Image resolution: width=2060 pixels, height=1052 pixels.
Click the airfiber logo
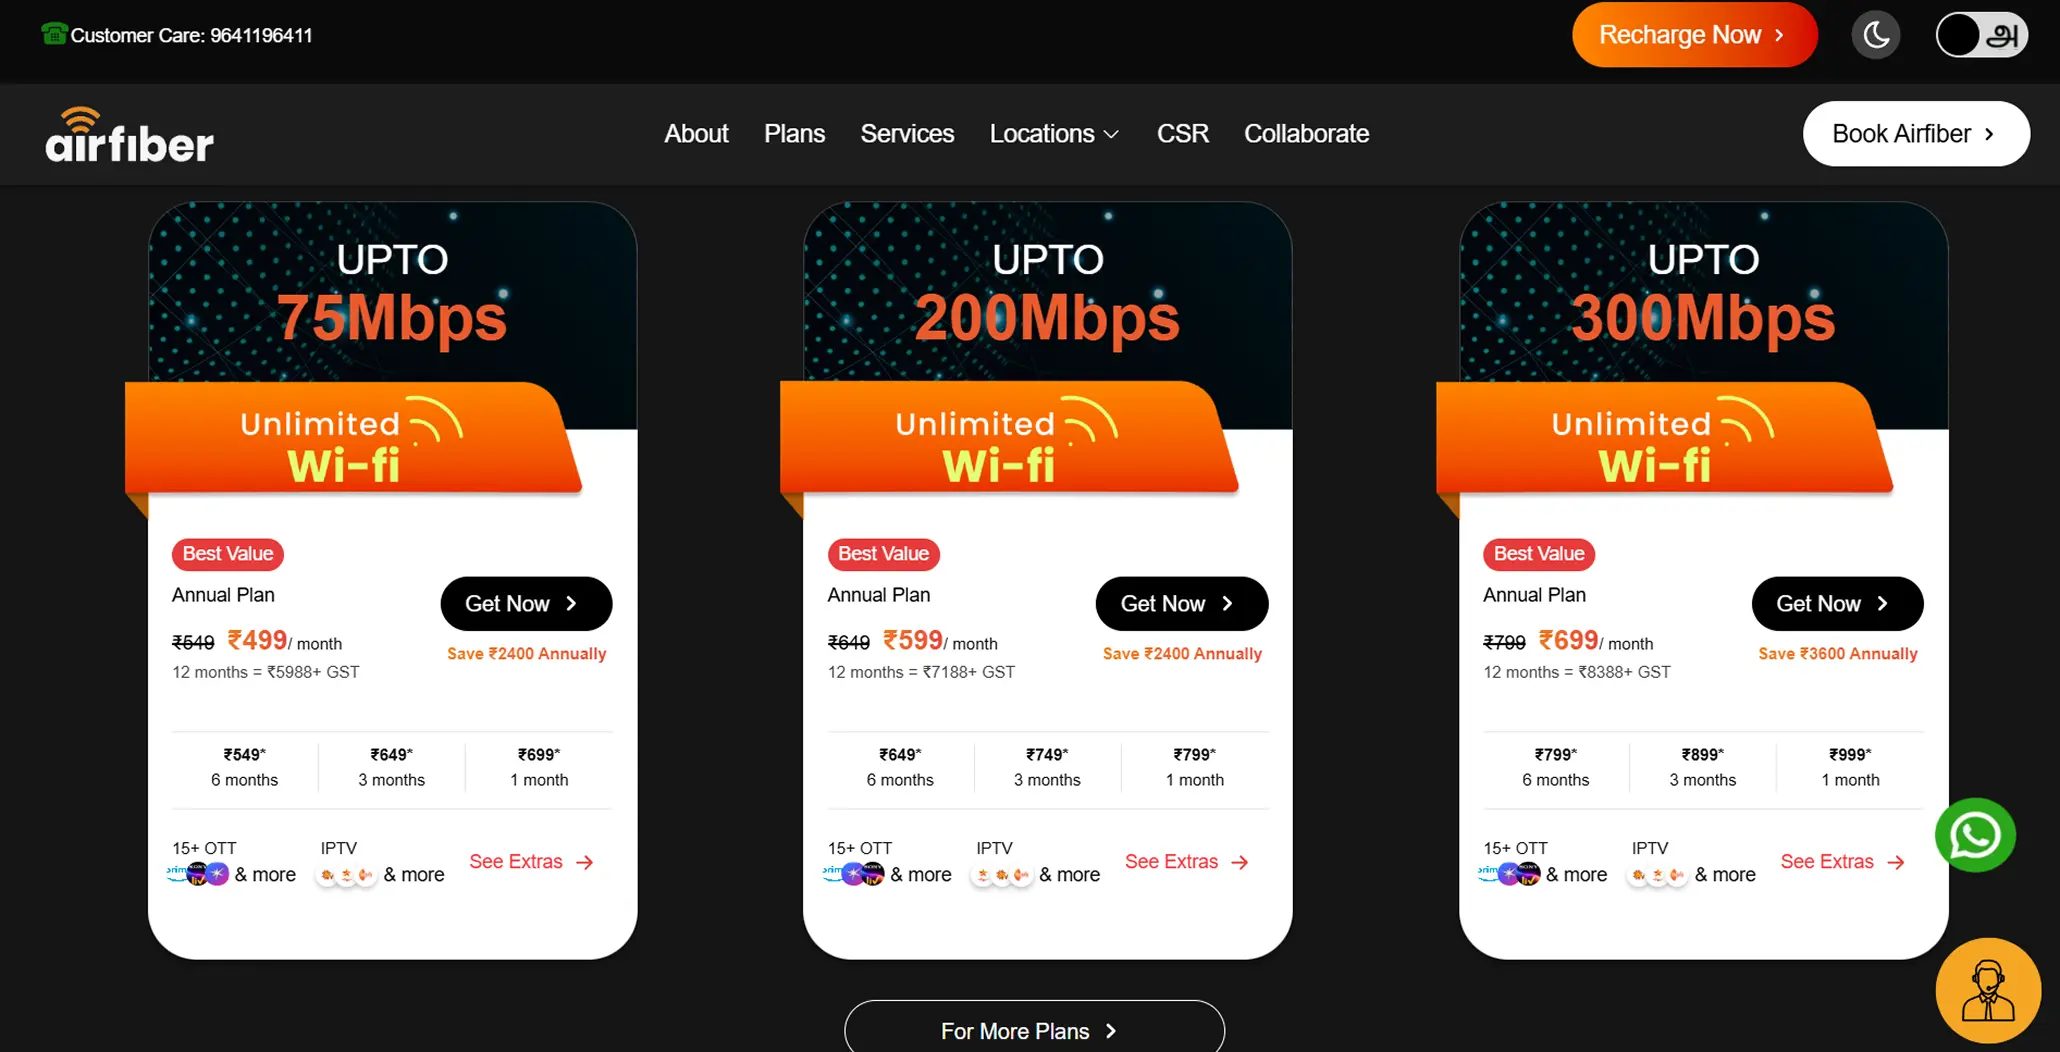tap(130, 135)
